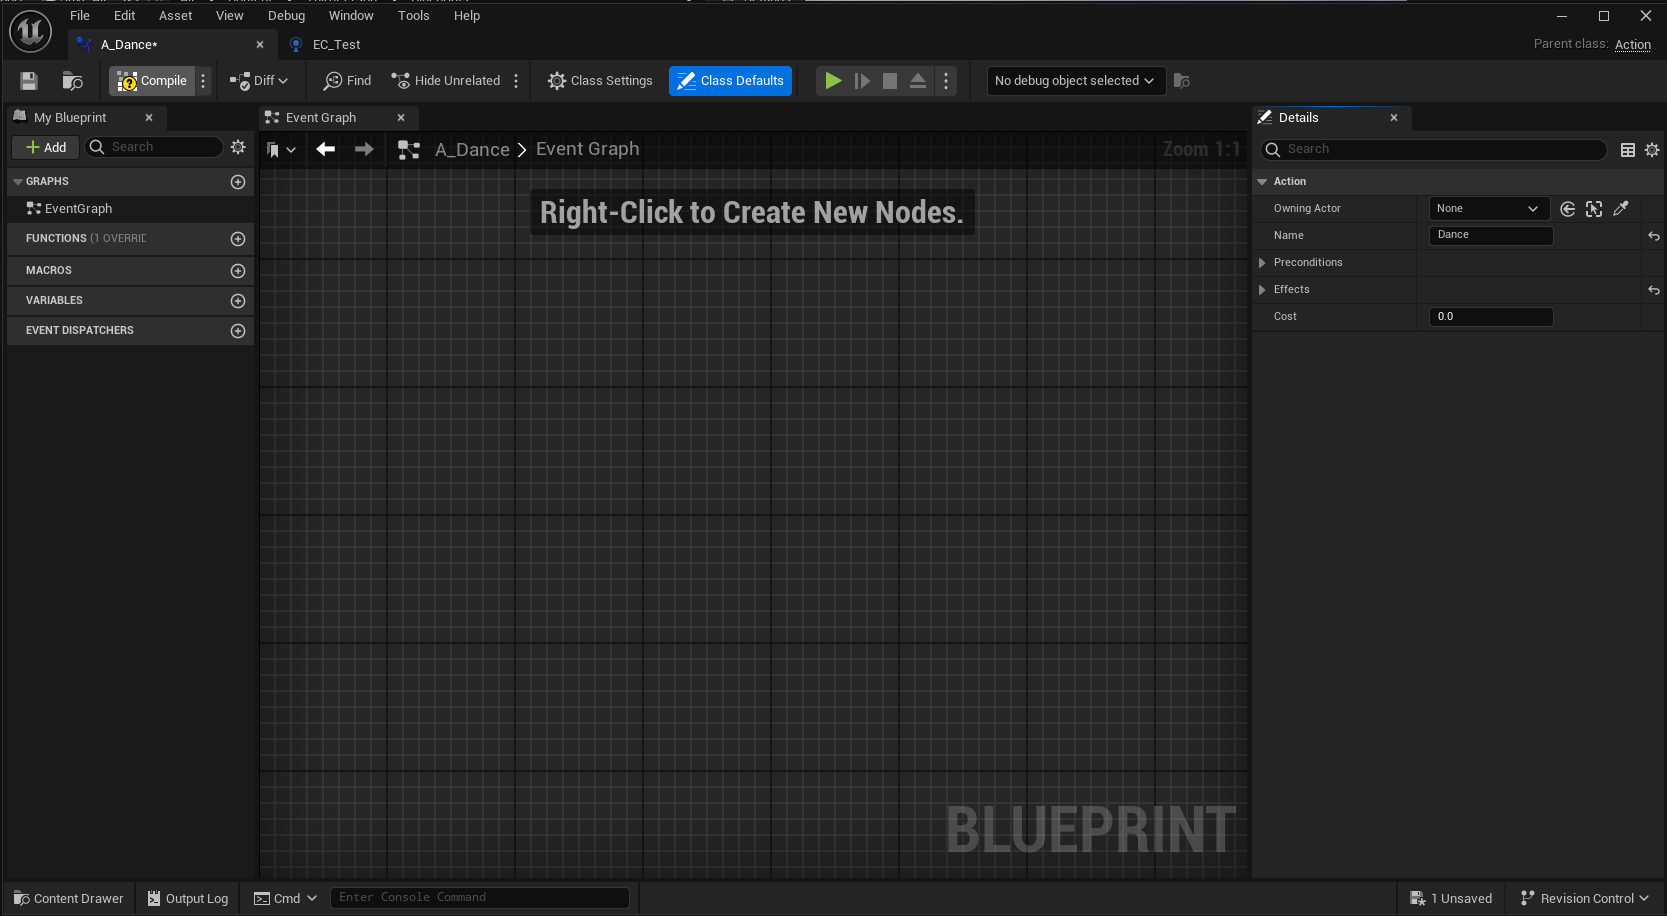Click the Stop simulation icon

tap(890, 81)
